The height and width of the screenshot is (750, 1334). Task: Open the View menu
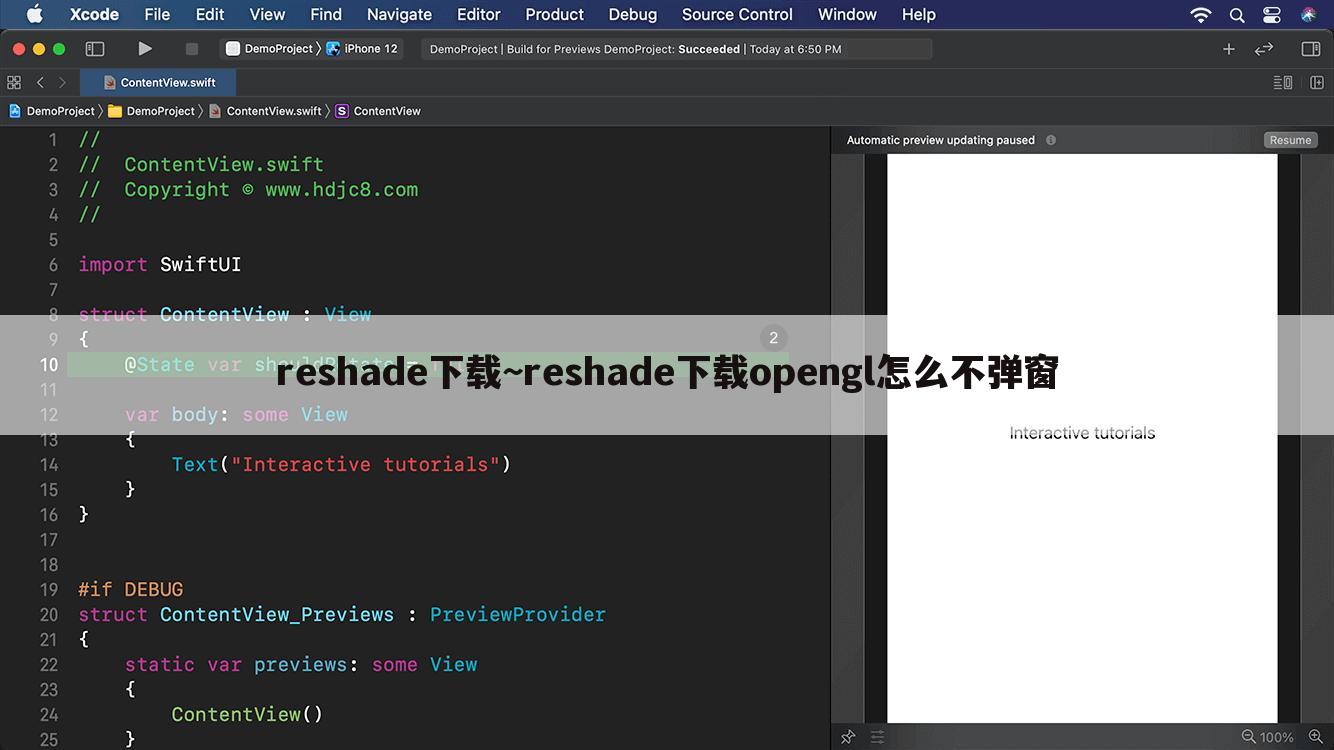pyautogui.click(x=267, y=14)
